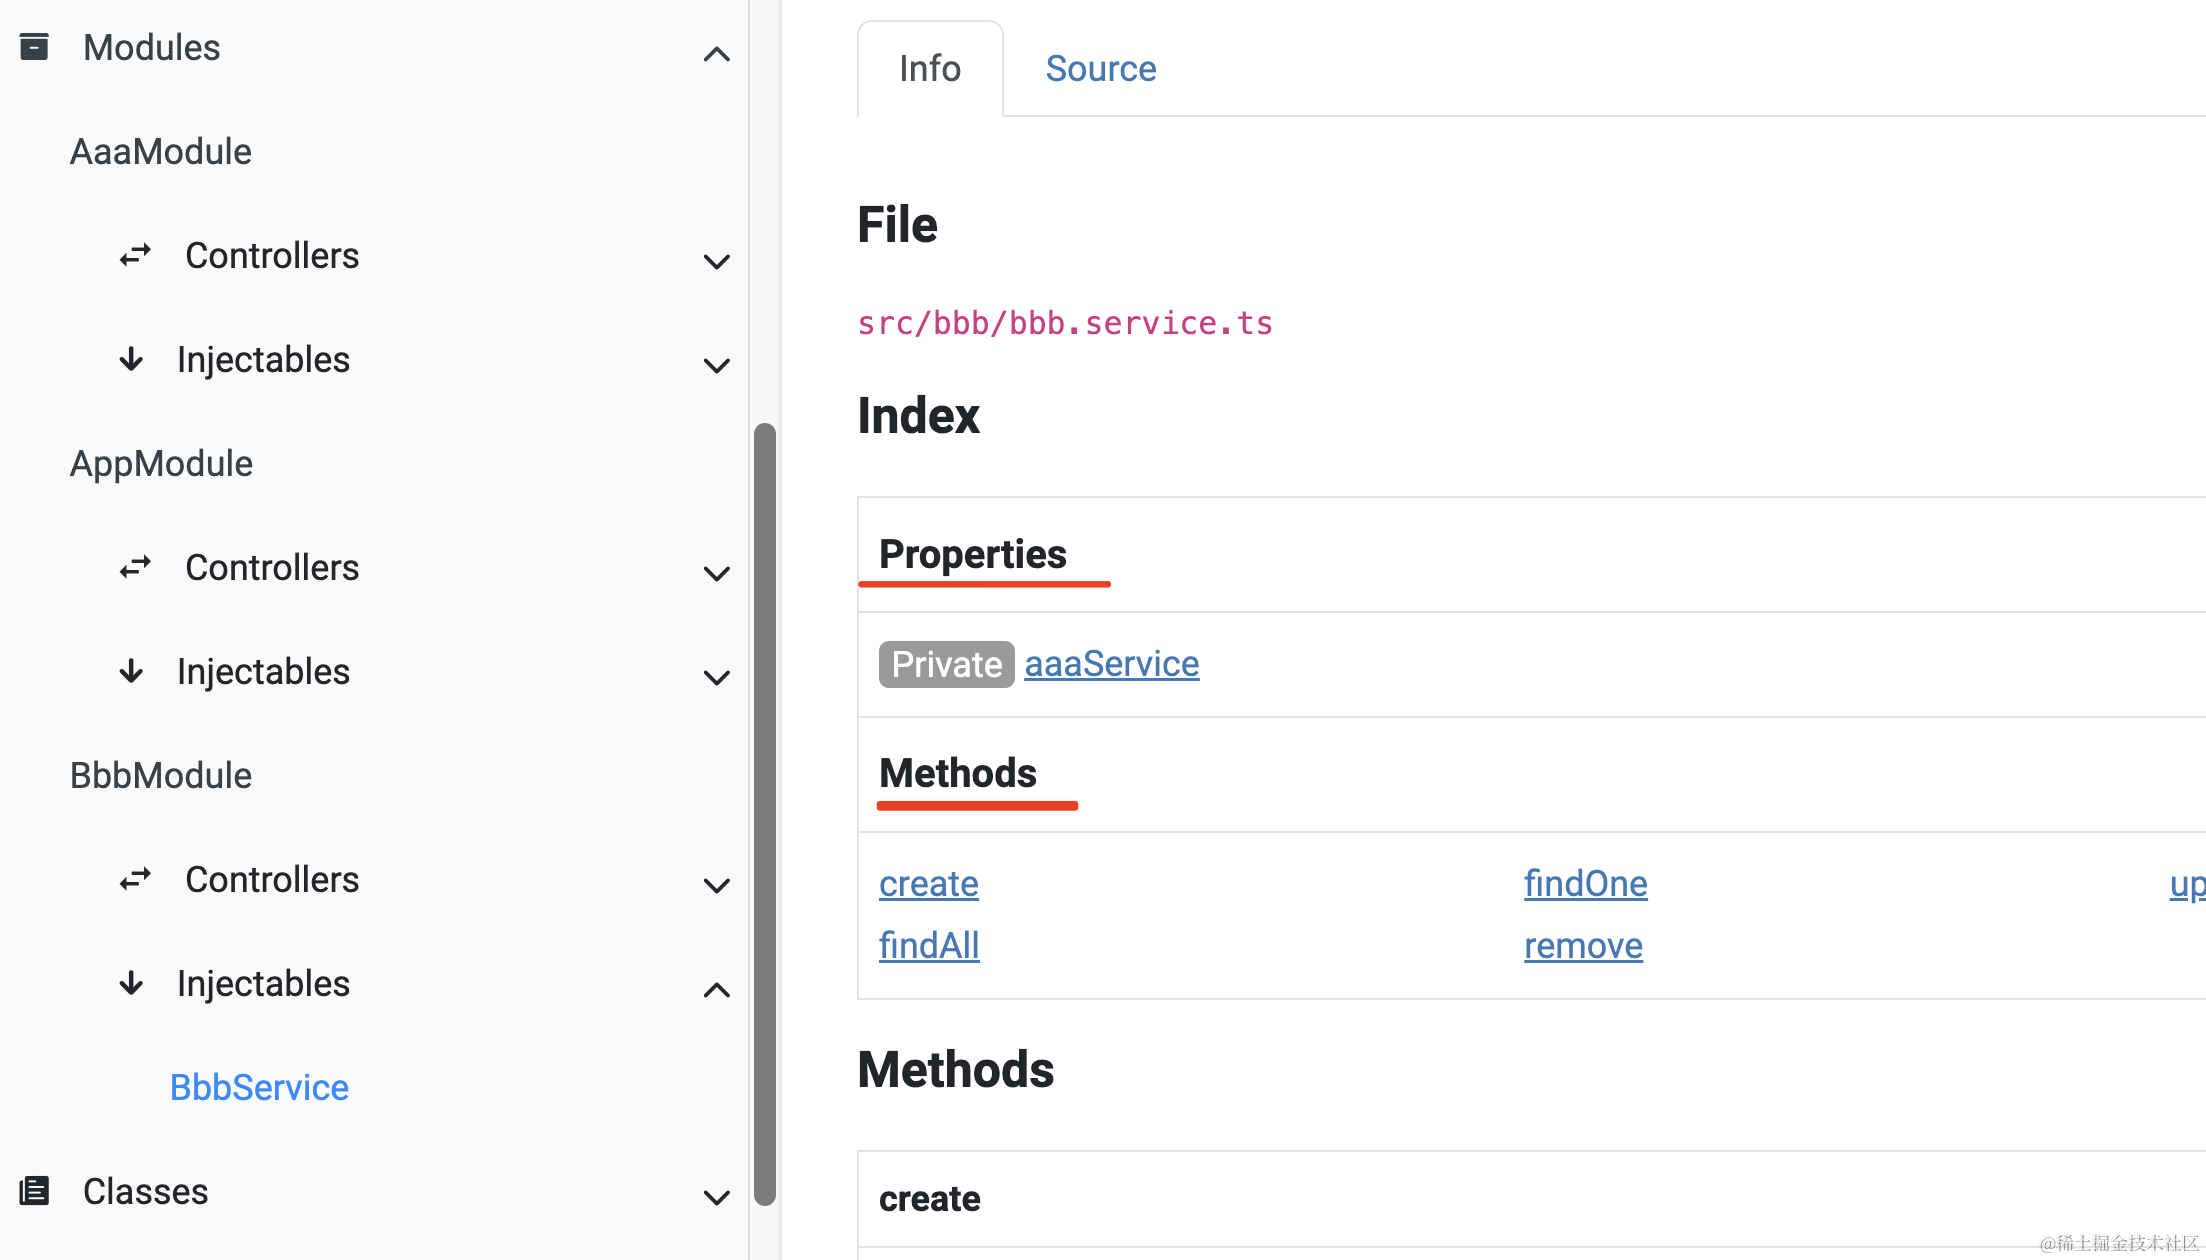2206x1260 pixels.
Task: Collapse the Modules section chevron
Action: [x=716, y=54]
